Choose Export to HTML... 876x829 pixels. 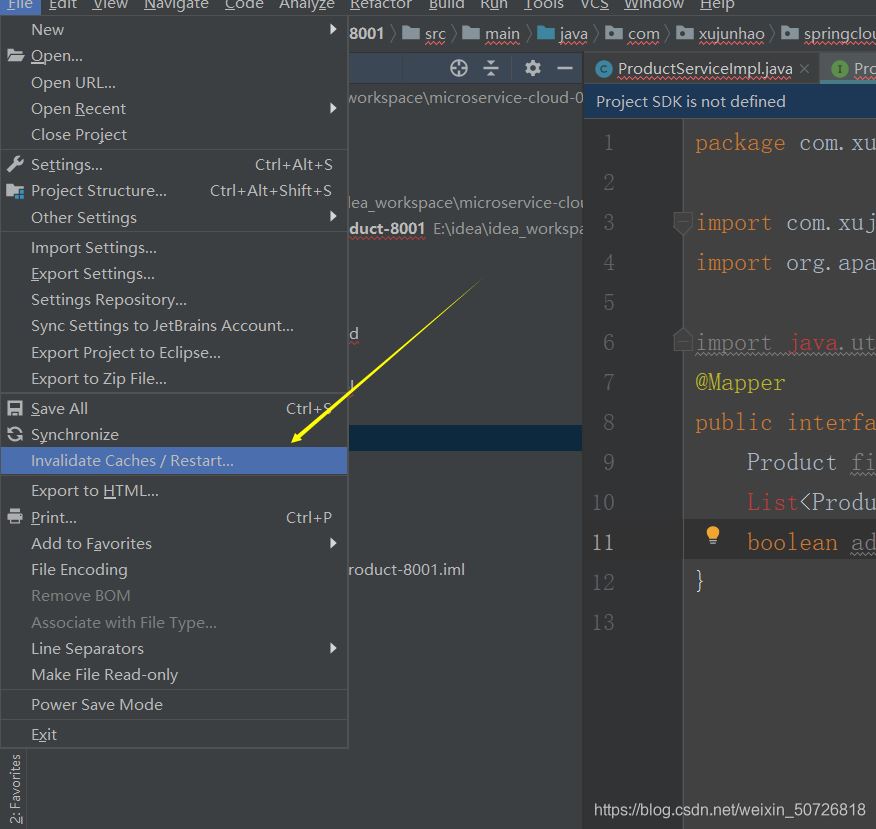[174, 490]
